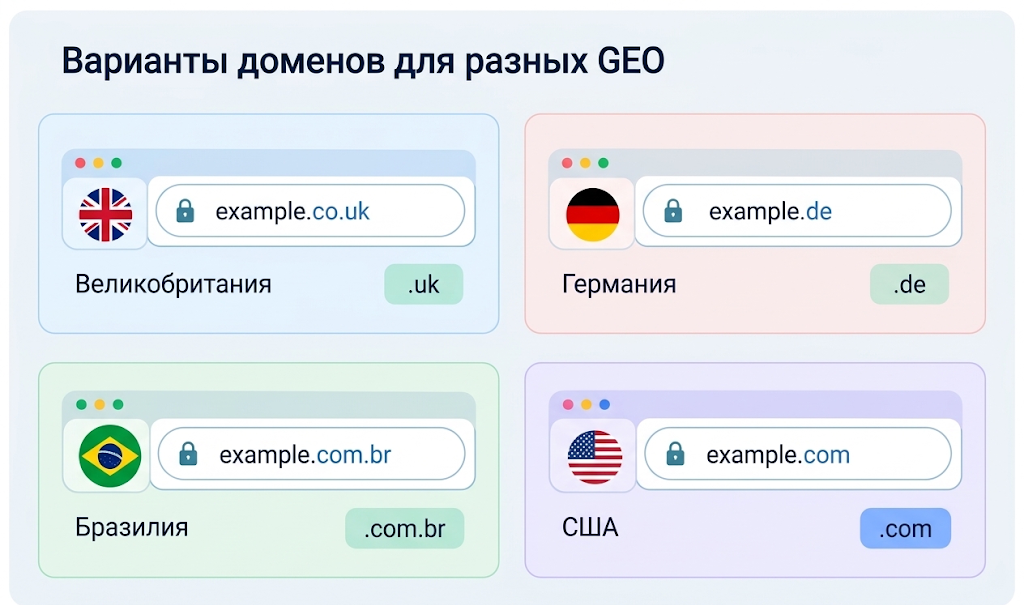Click the United Kingdom flag icon
This screenshot has height=605, width=1024.
coord(105,214)
